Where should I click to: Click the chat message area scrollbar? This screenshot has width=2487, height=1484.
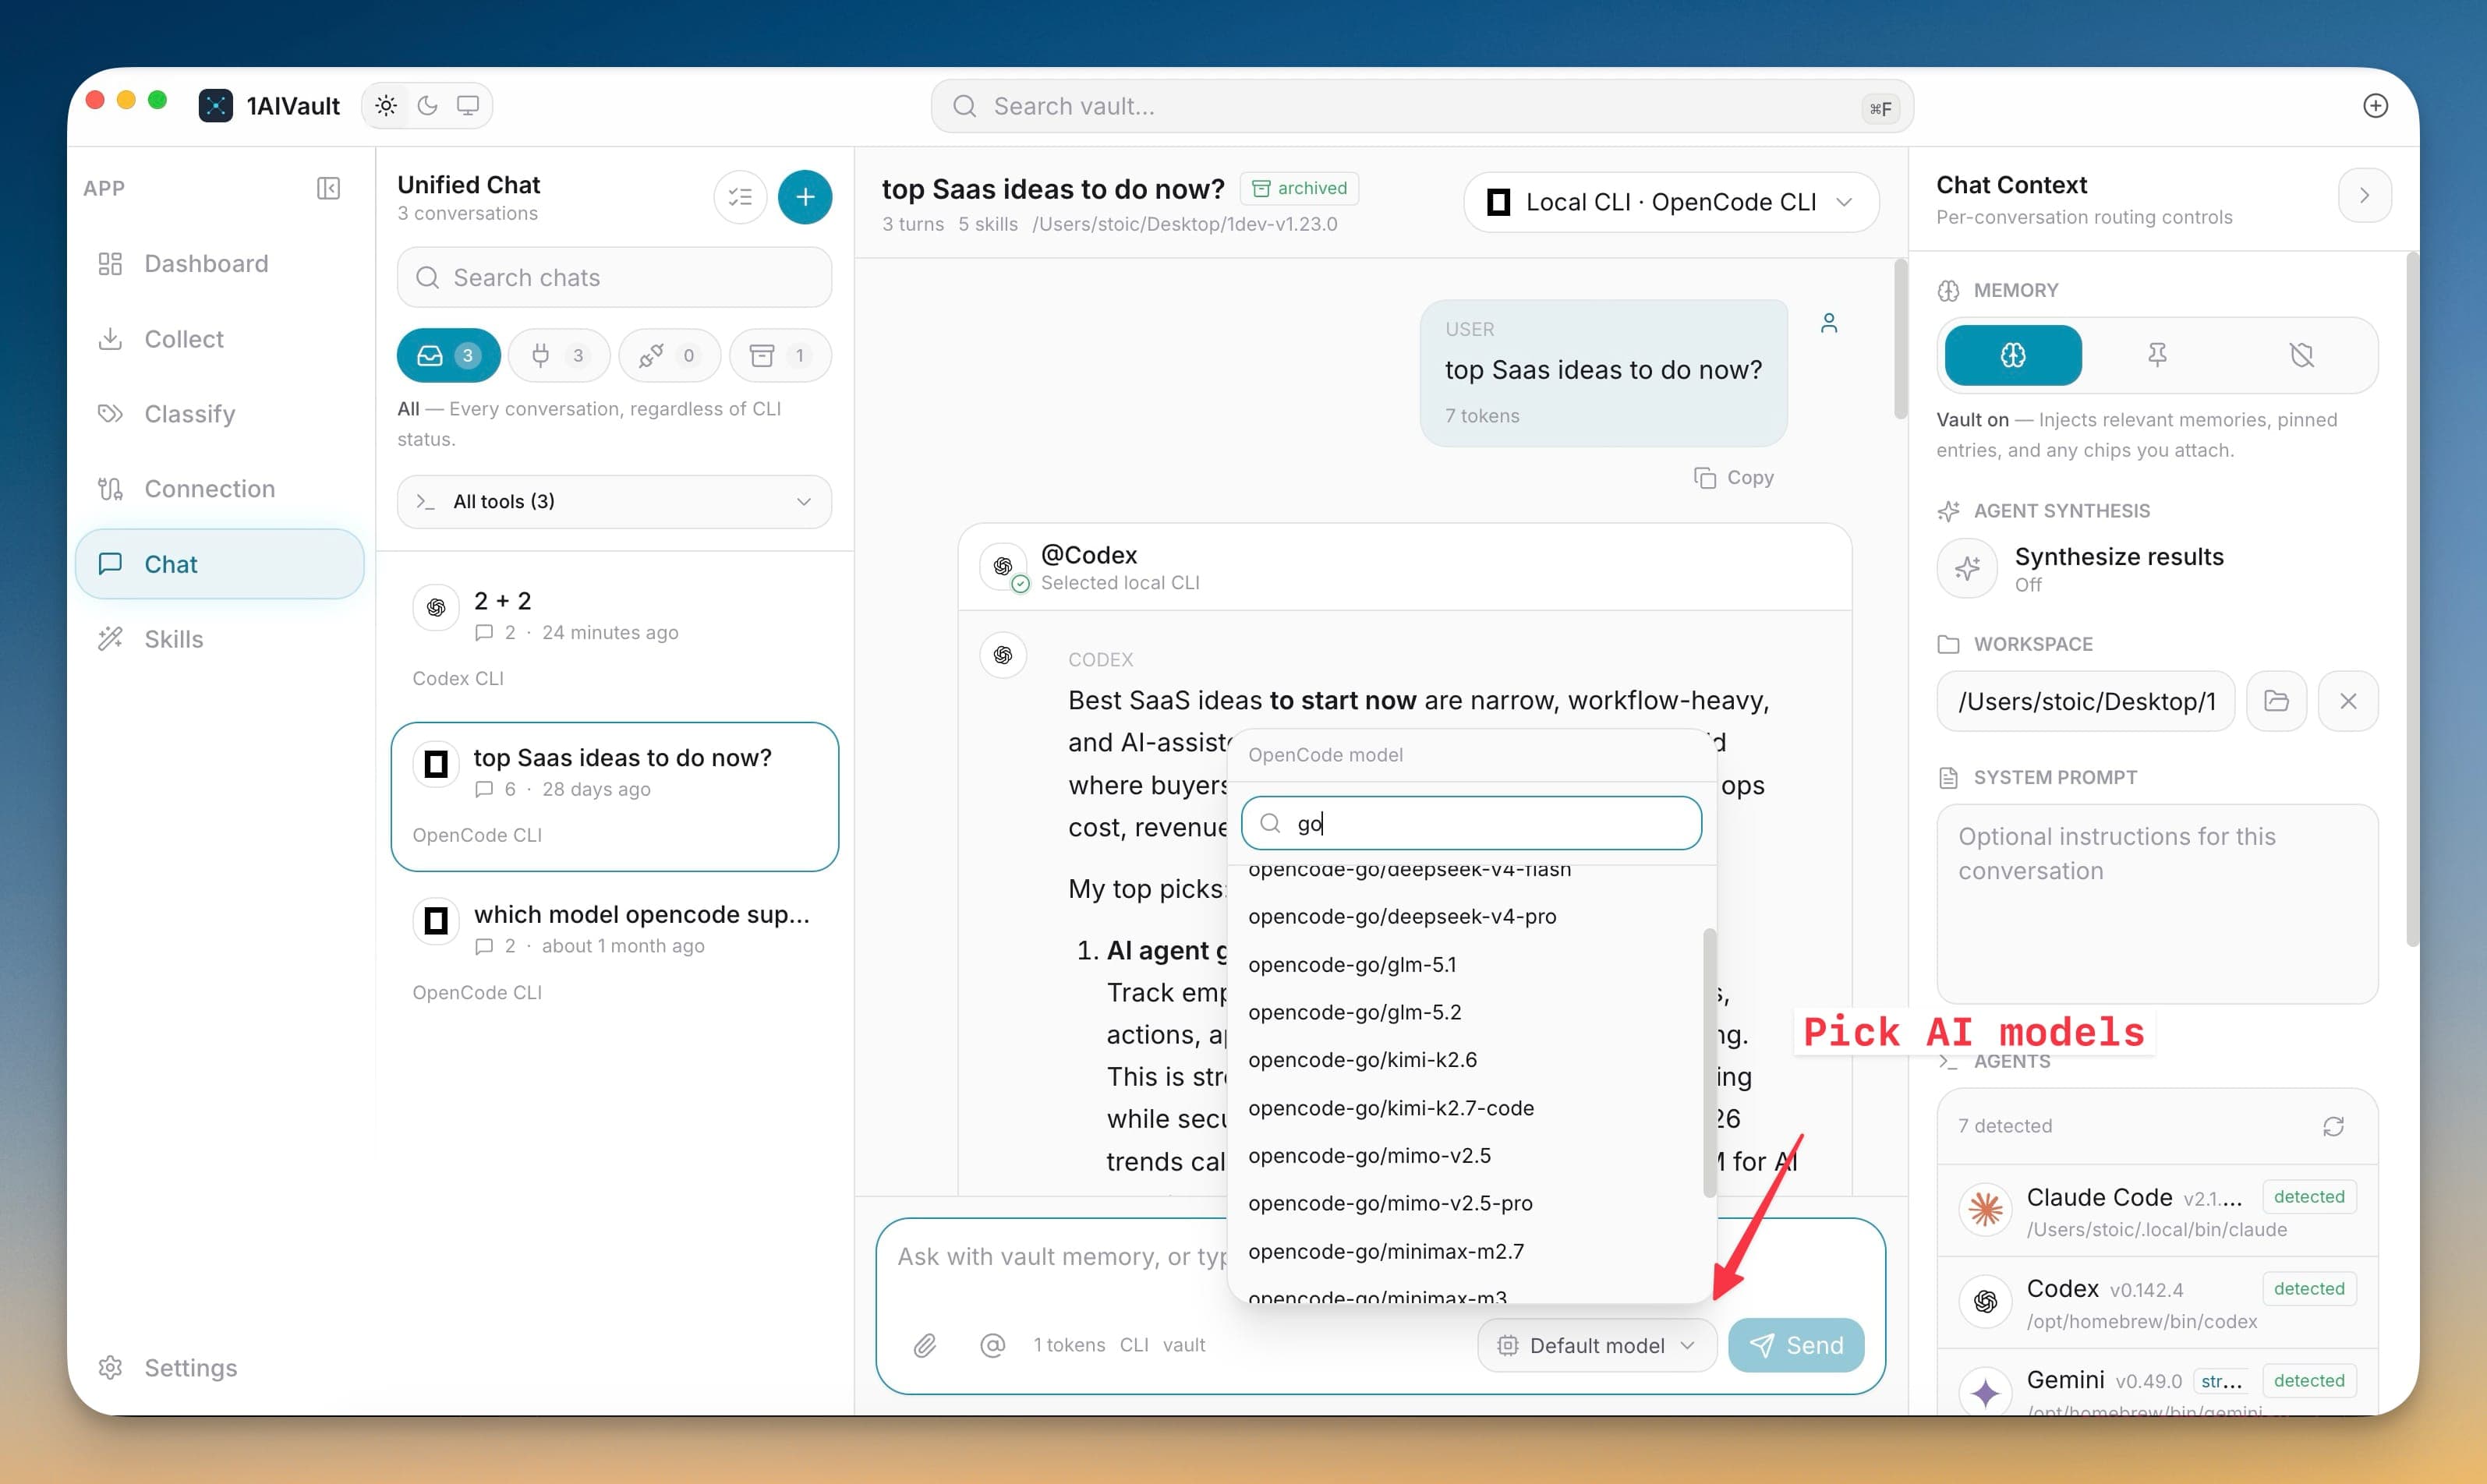pyautogui.click(x=1900, y=340)
